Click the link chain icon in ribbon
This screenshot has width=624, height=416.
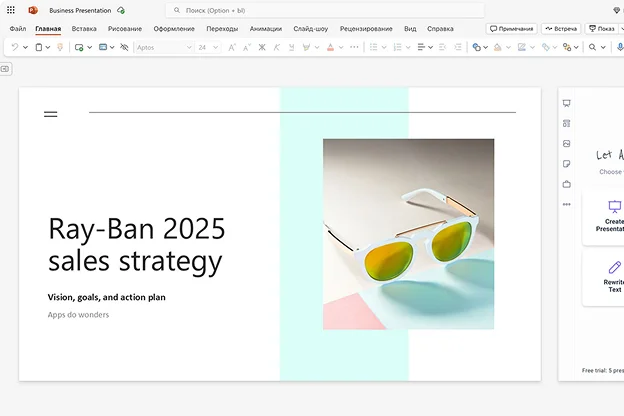coord(546,47)
